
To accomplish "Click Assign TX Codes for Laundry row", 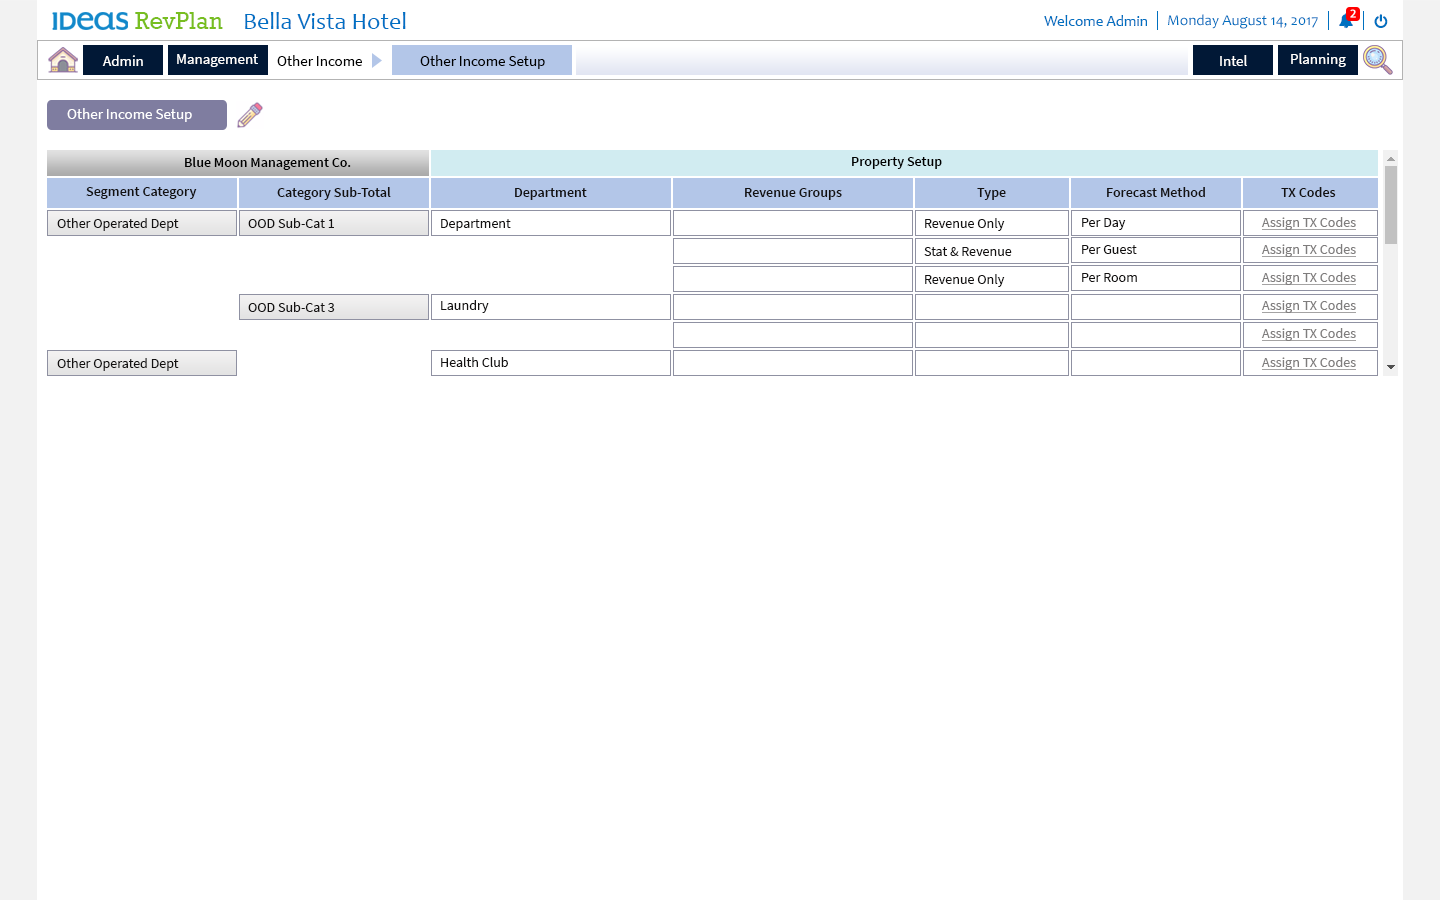I will click(1308, 306).
